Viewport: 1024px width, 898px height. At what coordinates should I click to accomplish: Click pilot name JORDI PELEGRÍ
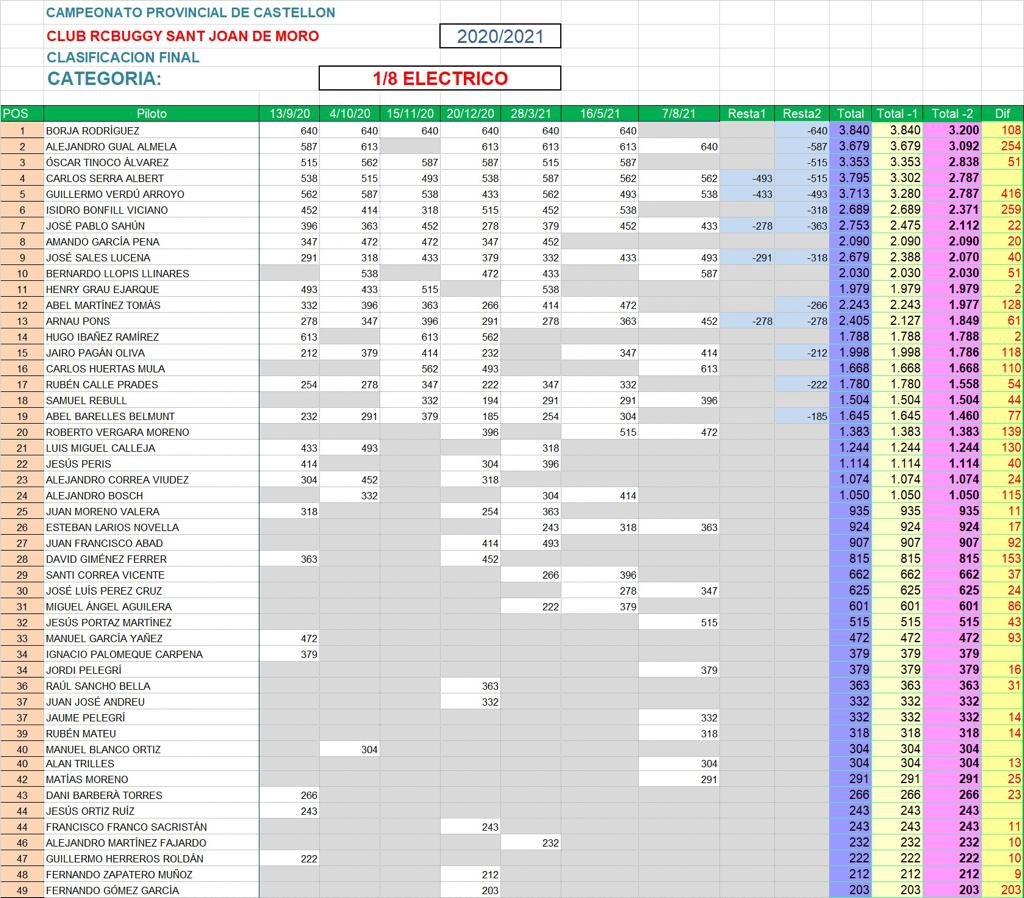(84, 670)
